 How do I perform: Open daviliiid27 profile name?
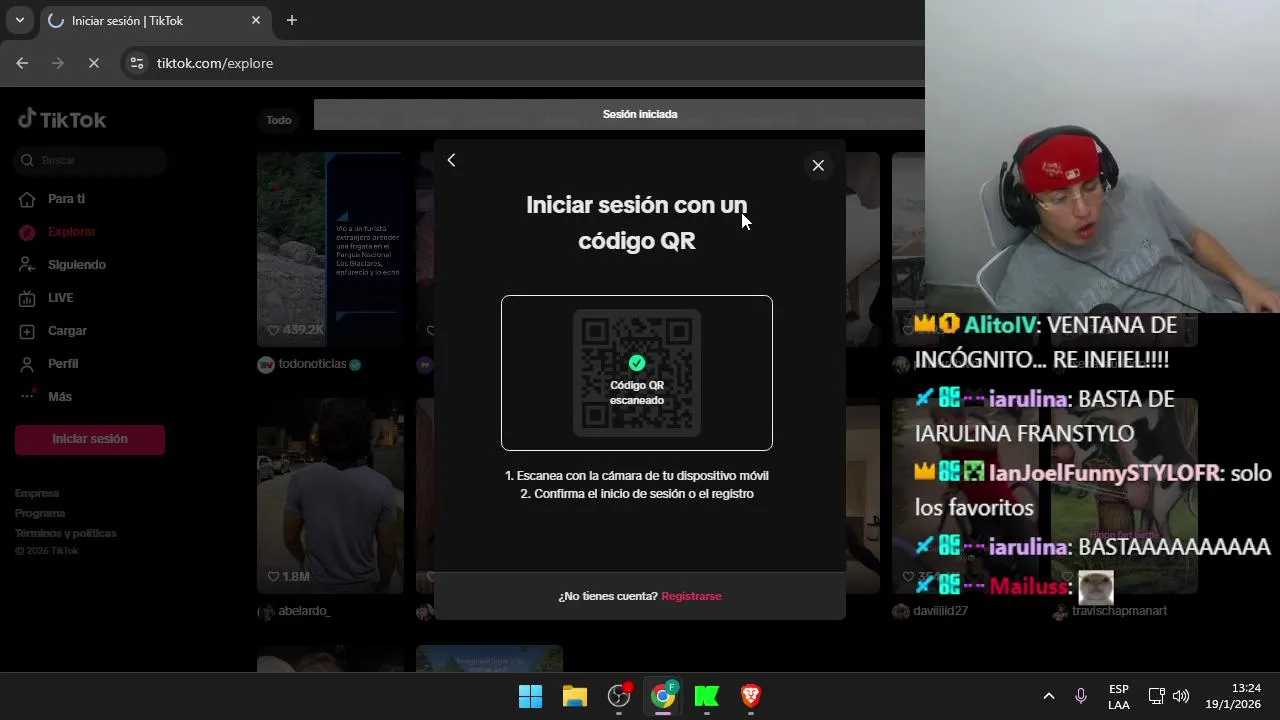940,611
